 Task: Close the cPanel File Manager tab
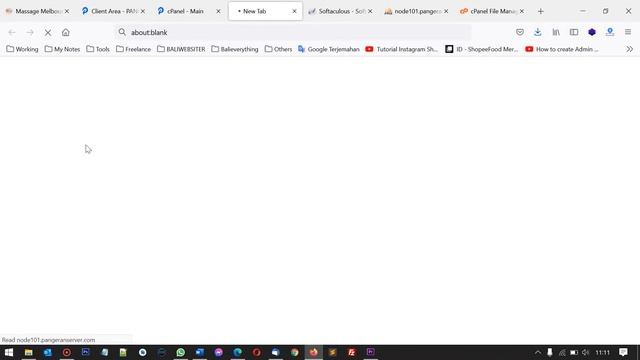[x=522, y=11]
